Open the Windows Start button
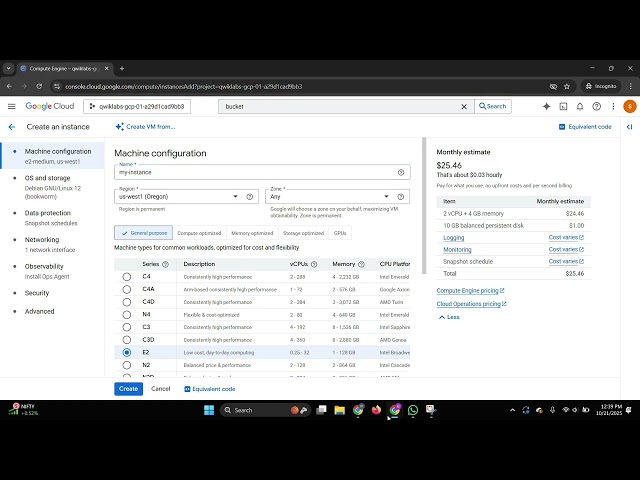640x480 pixels. point(209,410)
